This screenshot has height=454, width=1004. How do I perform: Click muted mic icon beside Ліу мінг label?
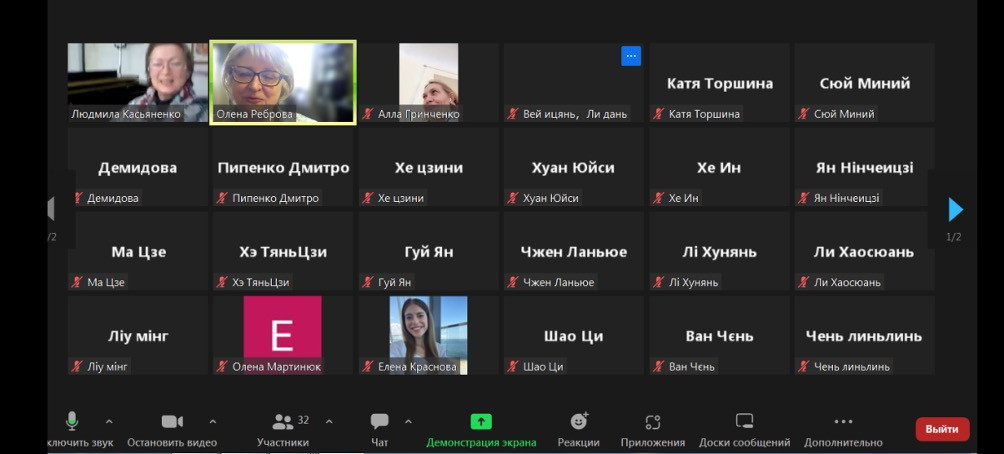coord(77,366)
